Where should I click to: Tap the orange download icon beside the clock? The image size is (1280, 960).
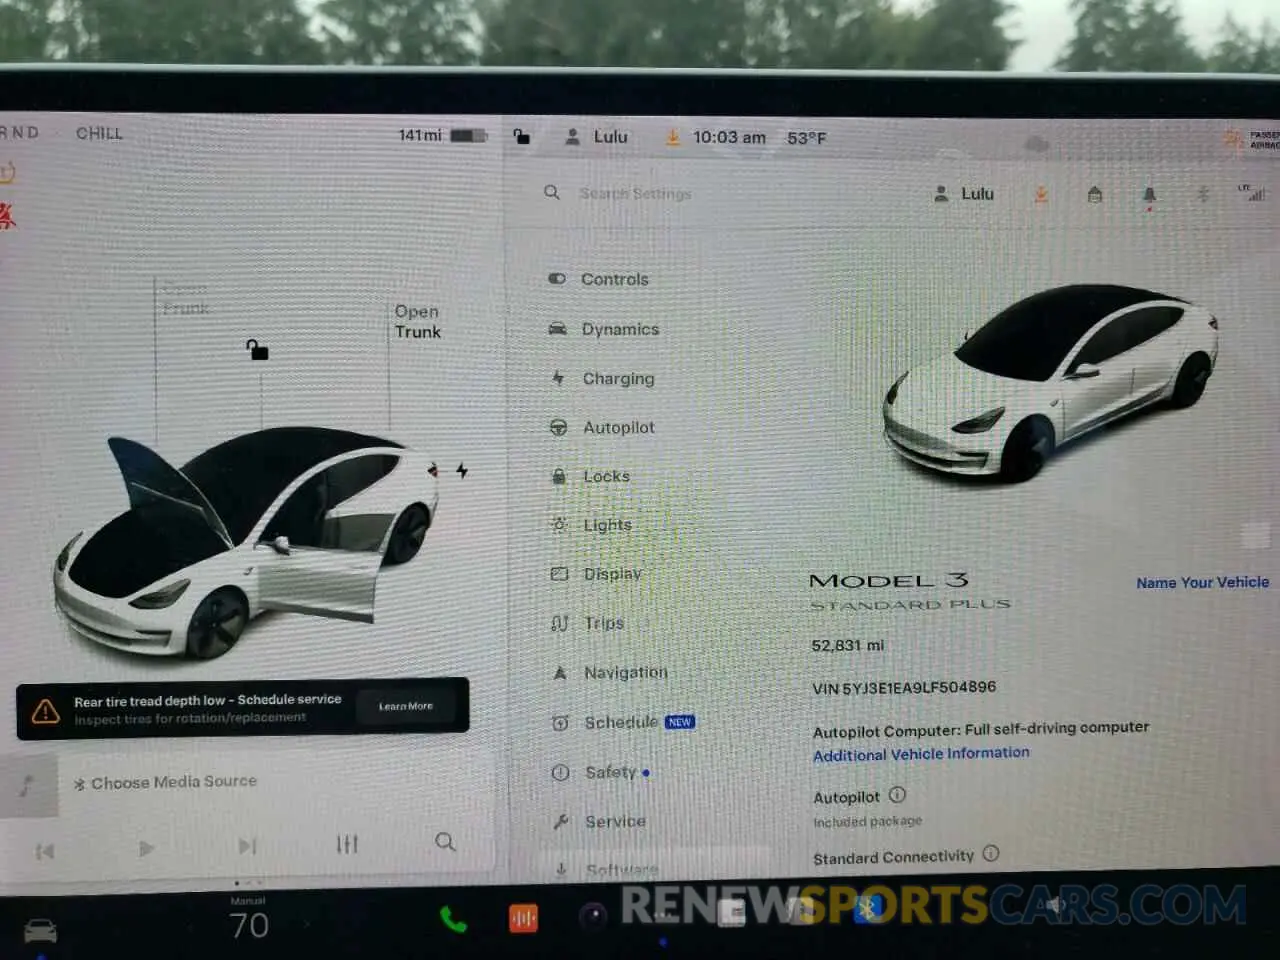click(x=673, y=137)
